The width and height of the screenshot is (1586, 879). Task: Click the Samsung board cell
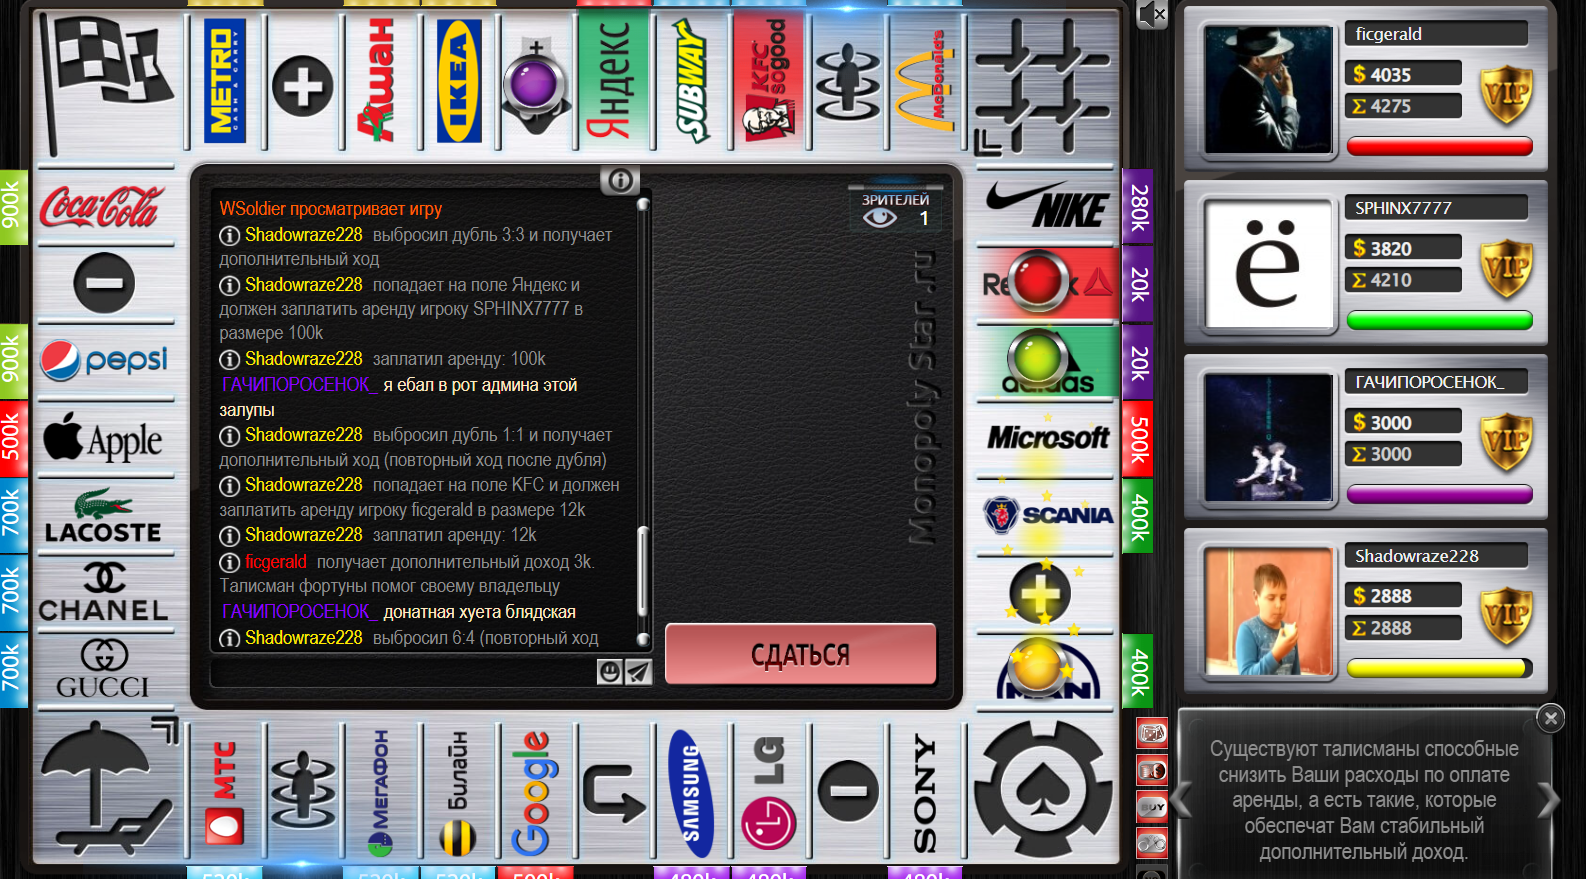692,792
